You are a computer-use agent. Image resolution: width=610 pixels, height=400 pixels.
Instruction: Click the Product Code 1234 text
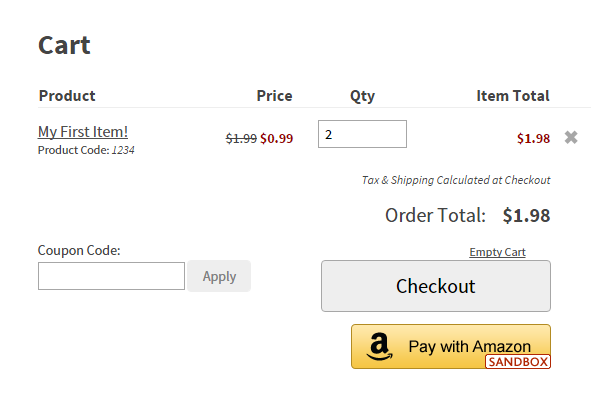click(86, 150)
